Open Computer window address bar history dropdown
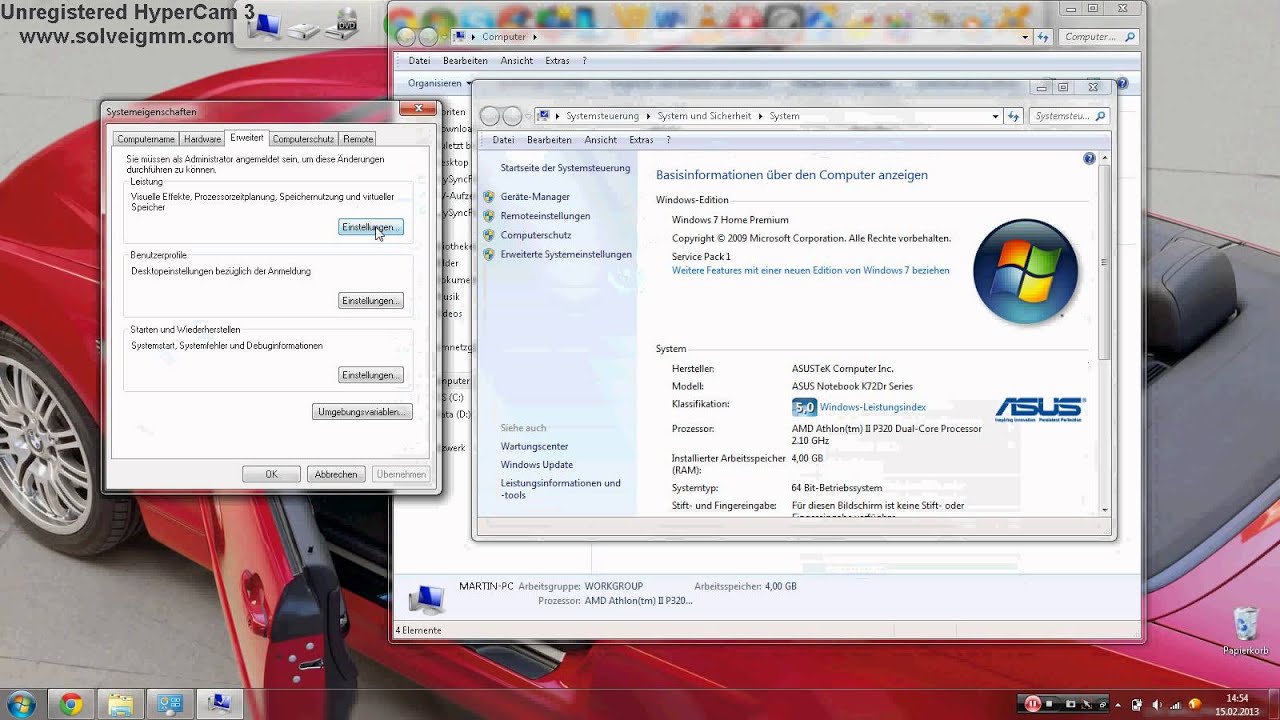Screen dimensions: 1280x720 click(1025, 37)
